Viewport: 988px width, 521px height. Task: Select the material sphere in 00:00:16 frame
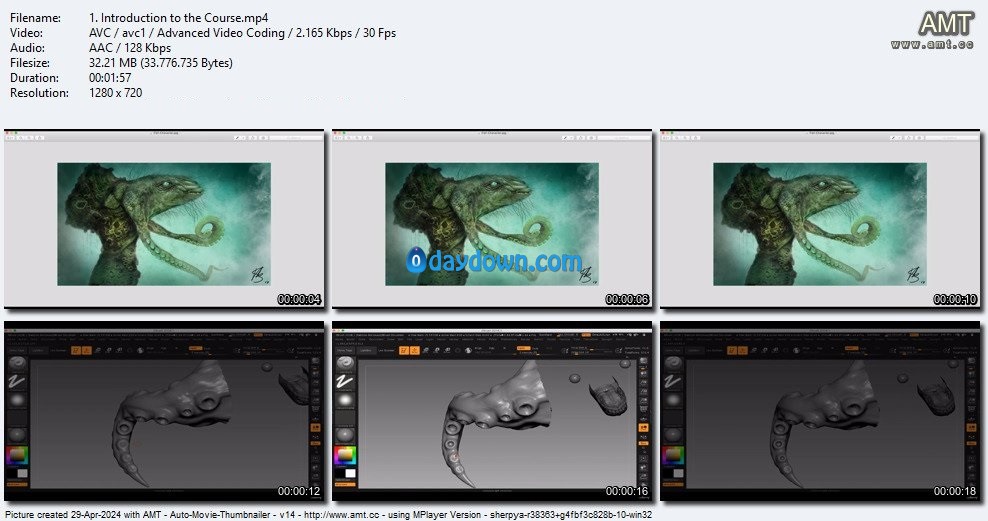pos(345,433)
